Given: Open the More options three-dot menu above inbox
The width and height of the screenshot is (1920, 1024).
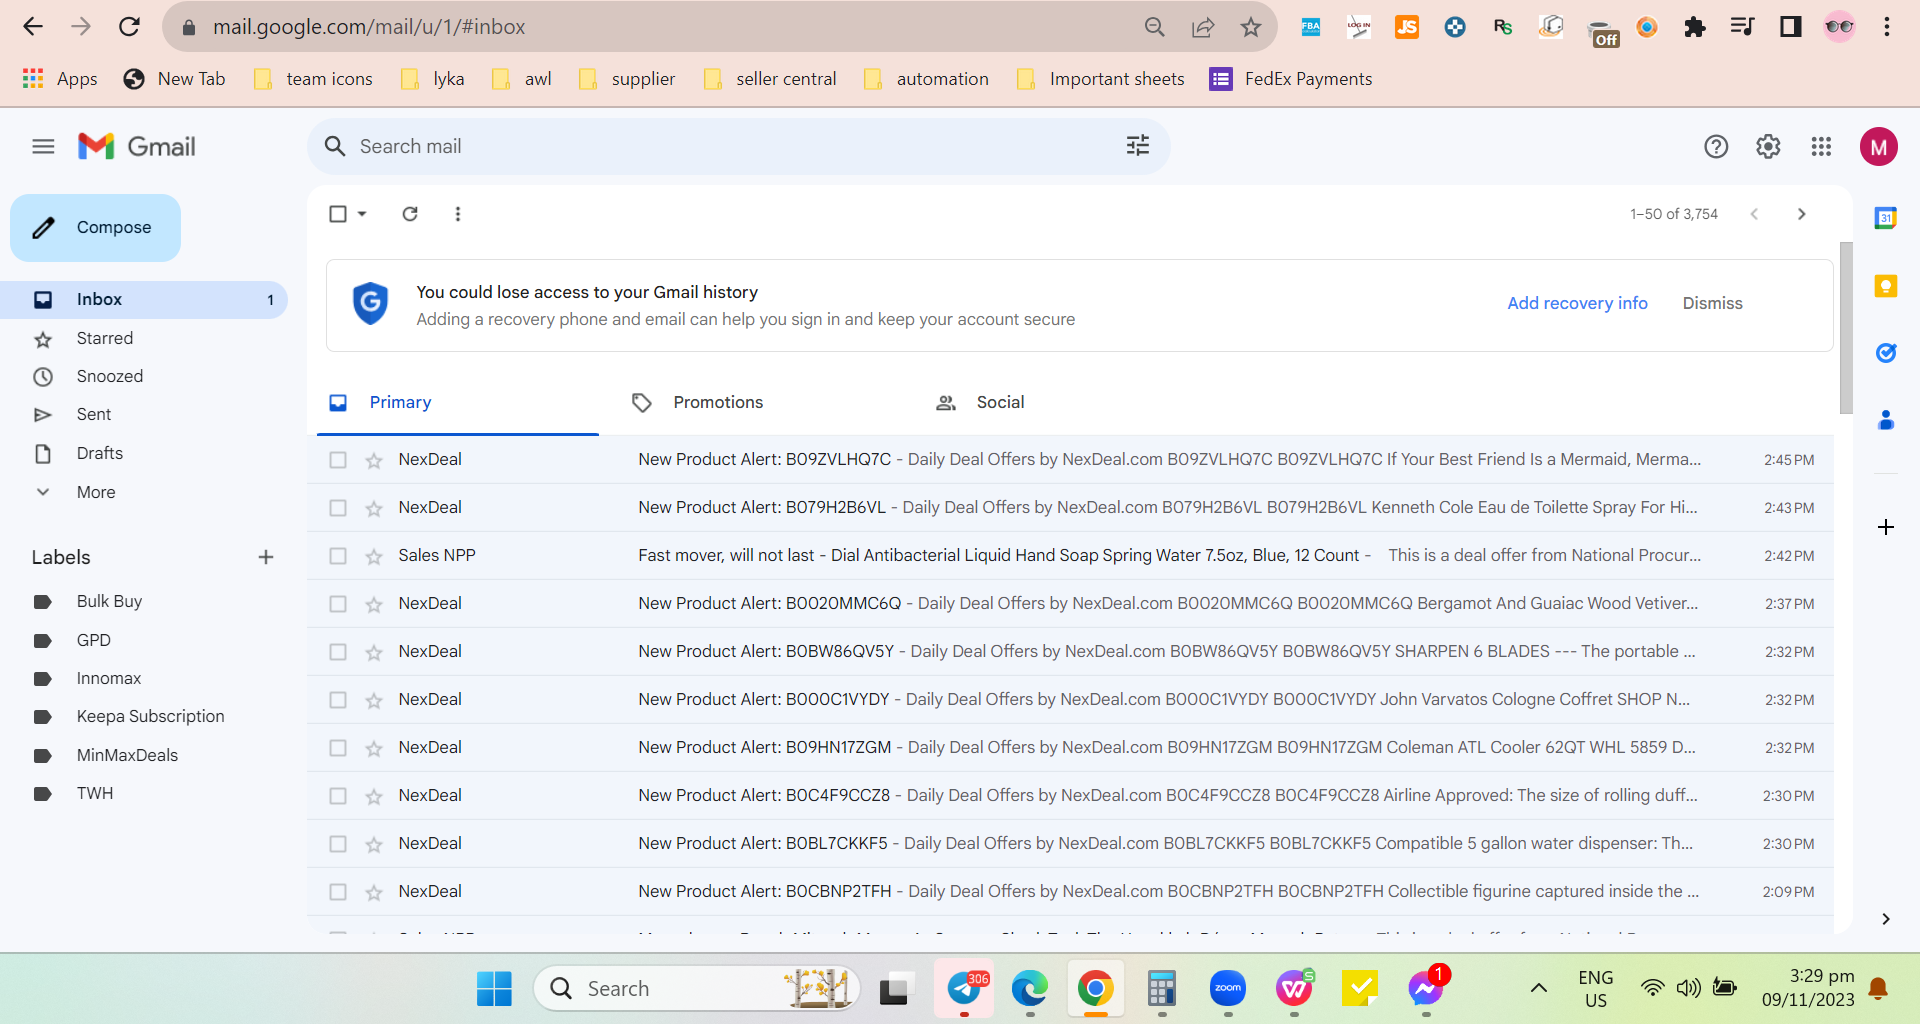Looking at the screenshot, I should tap(458, 214).
